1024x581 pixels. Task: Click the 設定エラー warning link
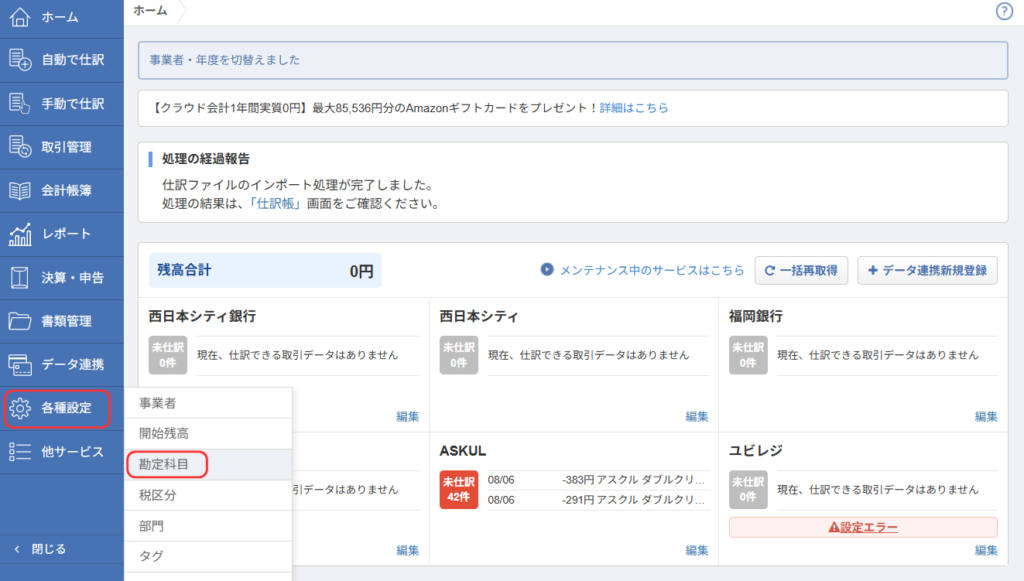(x=863, y=528)
